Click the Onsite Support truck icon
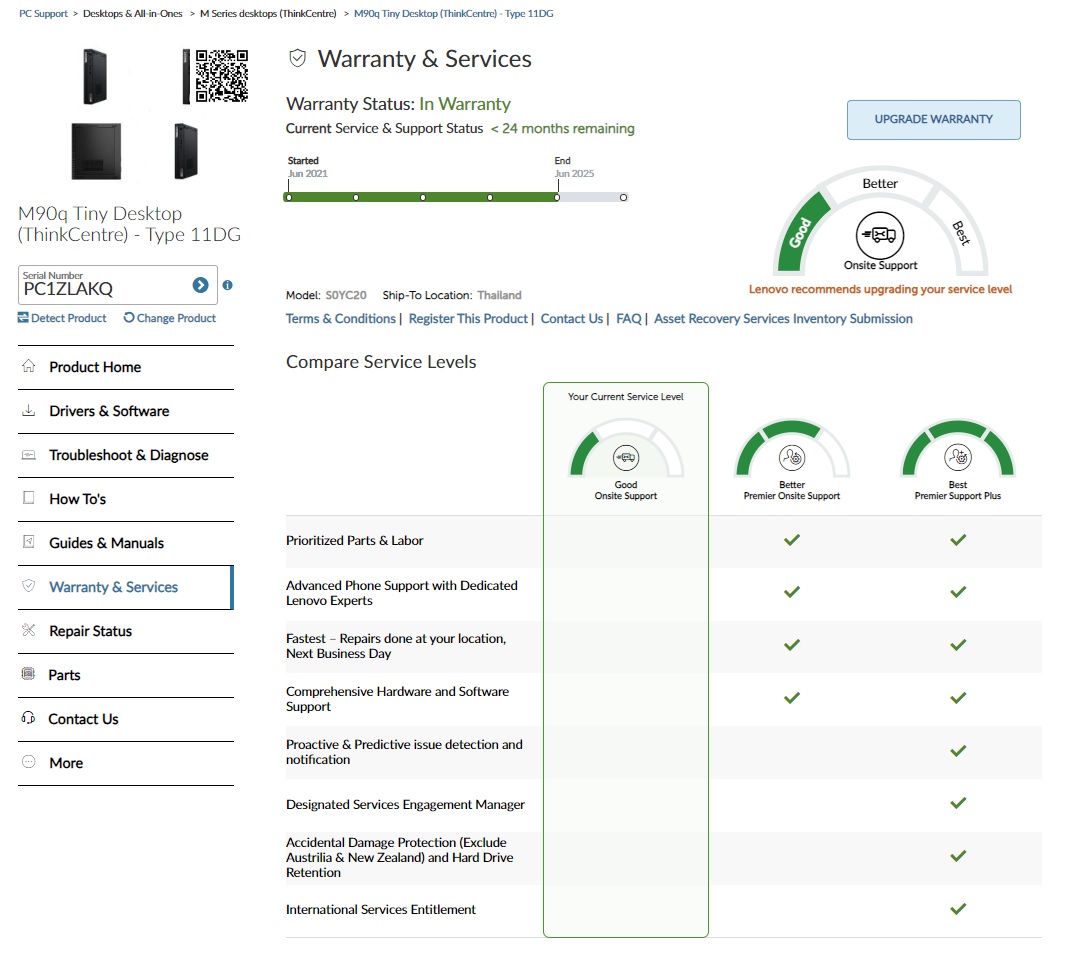The image size is (1092, 961). (880, 235)
